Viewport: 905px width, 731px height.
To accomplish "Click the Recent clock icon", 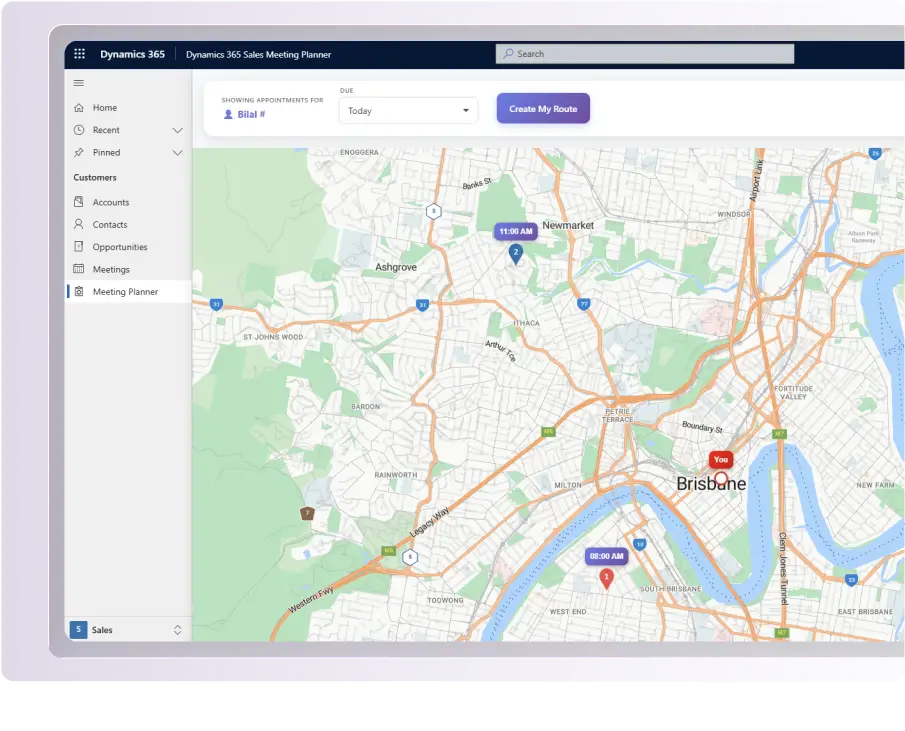I will click(79, 130).
